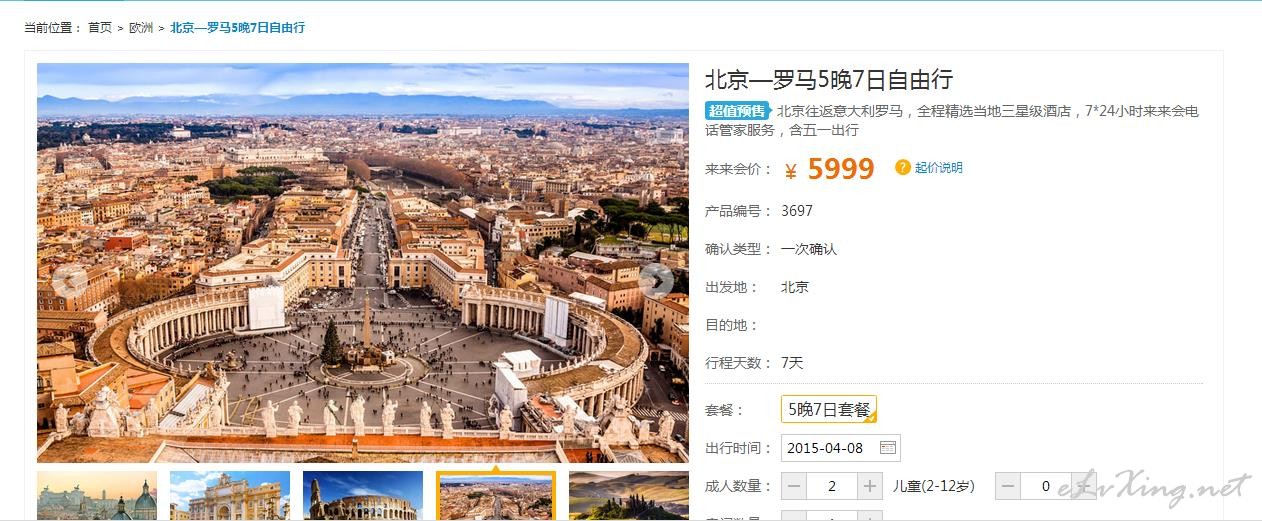This screenshot has width=1262, height=521.
Task: Click the 超值预售 promotion tag
Action: click(x=737, y=111)
